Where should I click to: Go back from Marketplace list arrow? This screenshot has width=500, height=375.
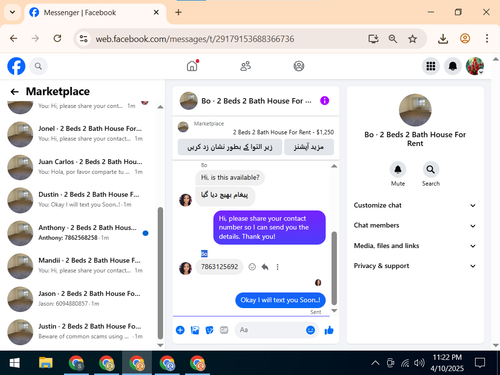14,92
